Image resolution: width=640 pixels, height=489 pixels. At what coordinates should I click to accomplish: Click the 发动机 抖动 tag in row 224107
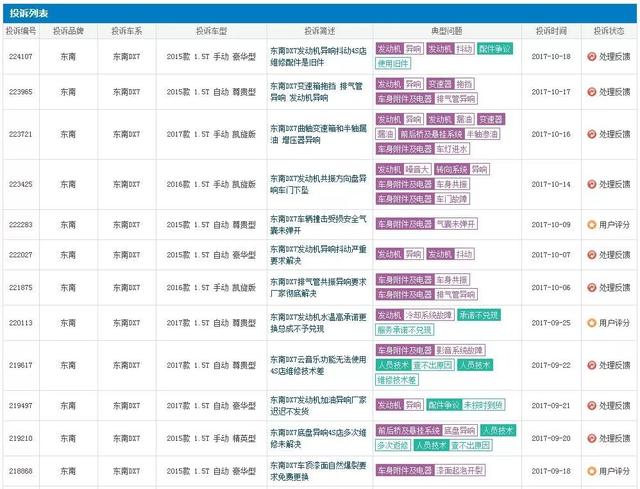coord(451,49)
